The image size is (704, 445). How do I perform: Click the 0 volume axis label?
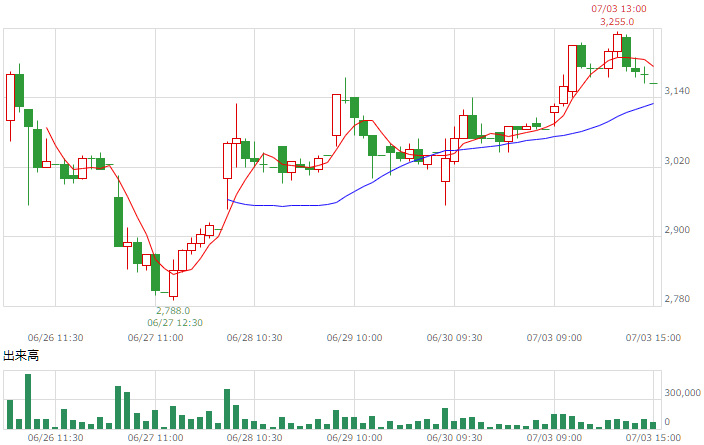tap(667, 422)
